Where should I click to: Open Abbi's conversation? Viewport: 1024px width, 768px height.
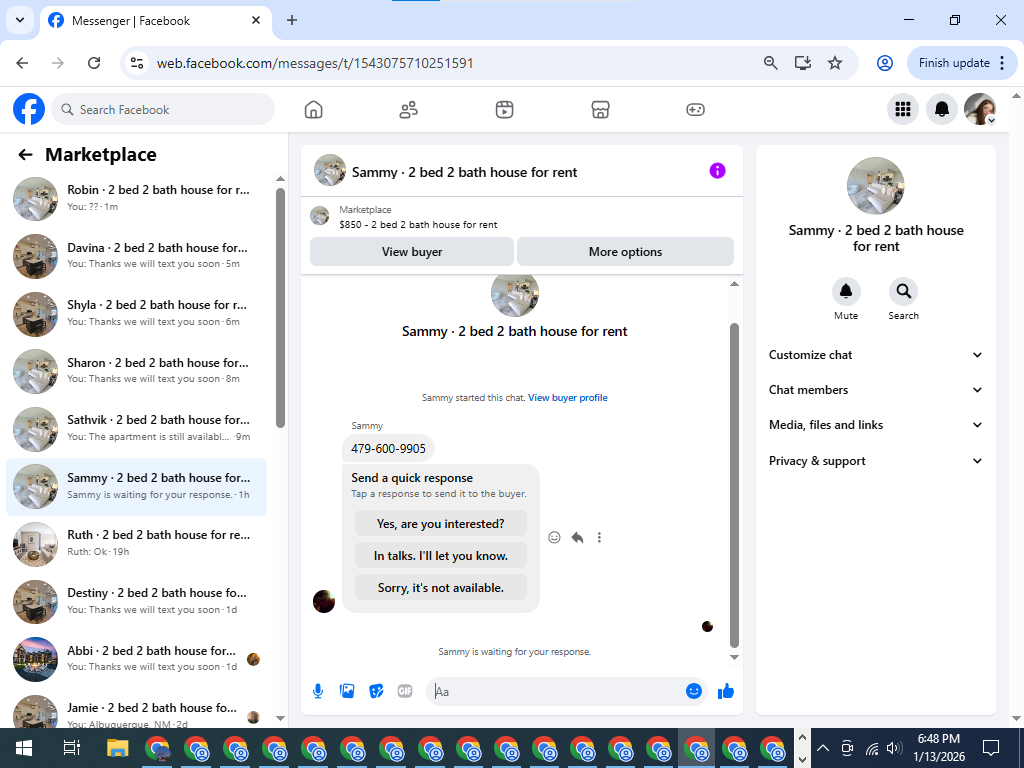[x=137, y=658]
